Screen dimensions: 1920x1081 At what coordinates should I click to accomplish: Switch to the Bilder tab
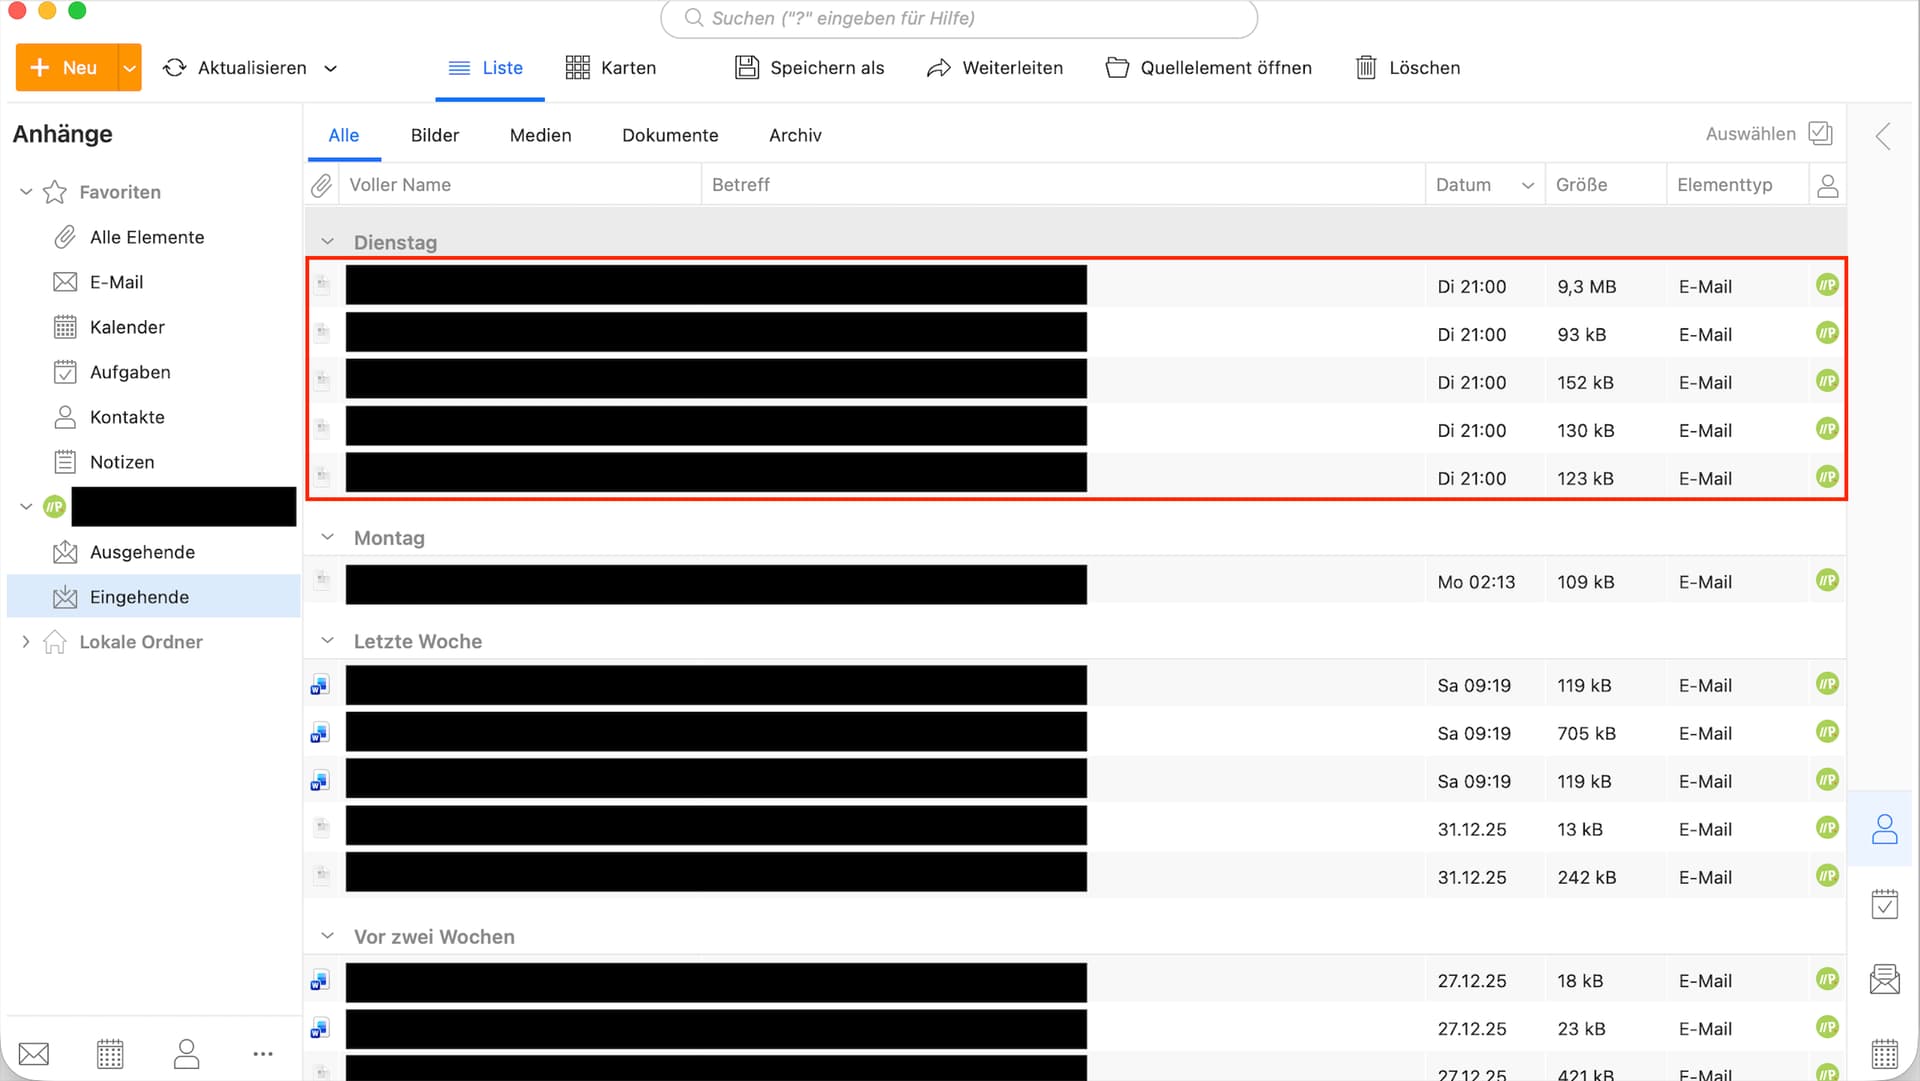[x=434, y=135]
